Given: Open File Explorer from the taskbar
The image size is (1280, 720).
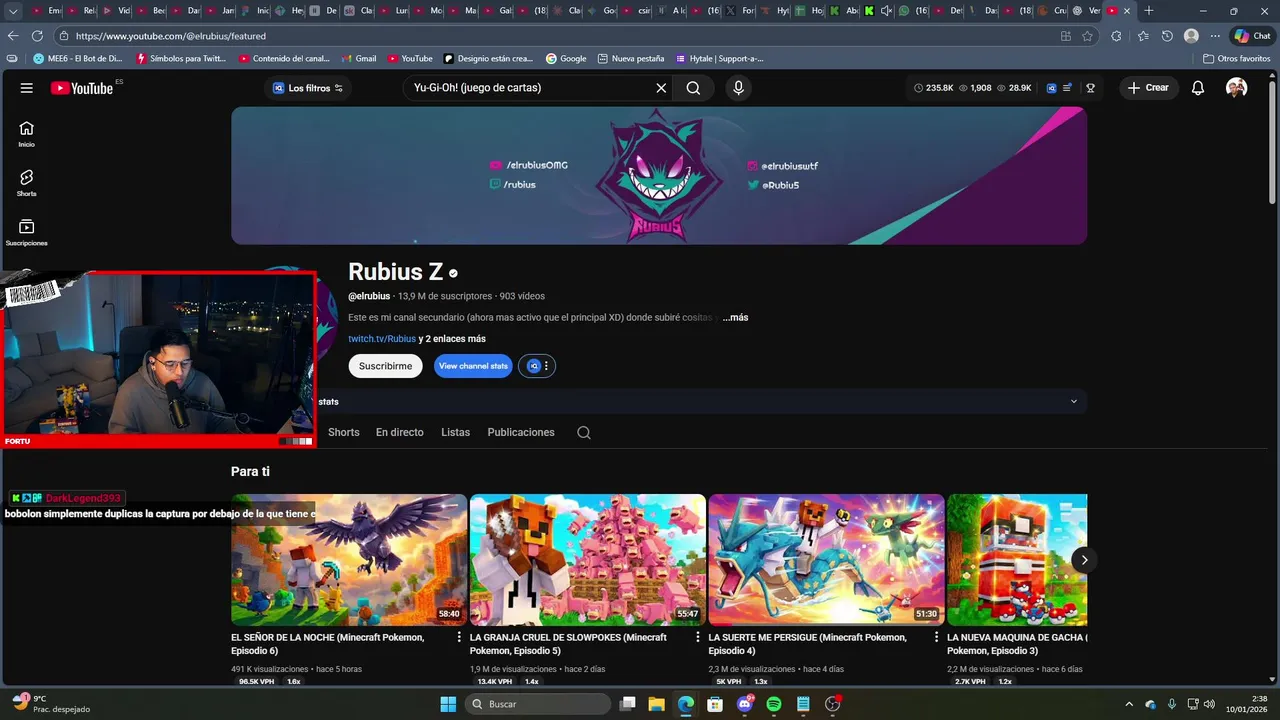Looking at the screenshot, I should pos(656,704).
